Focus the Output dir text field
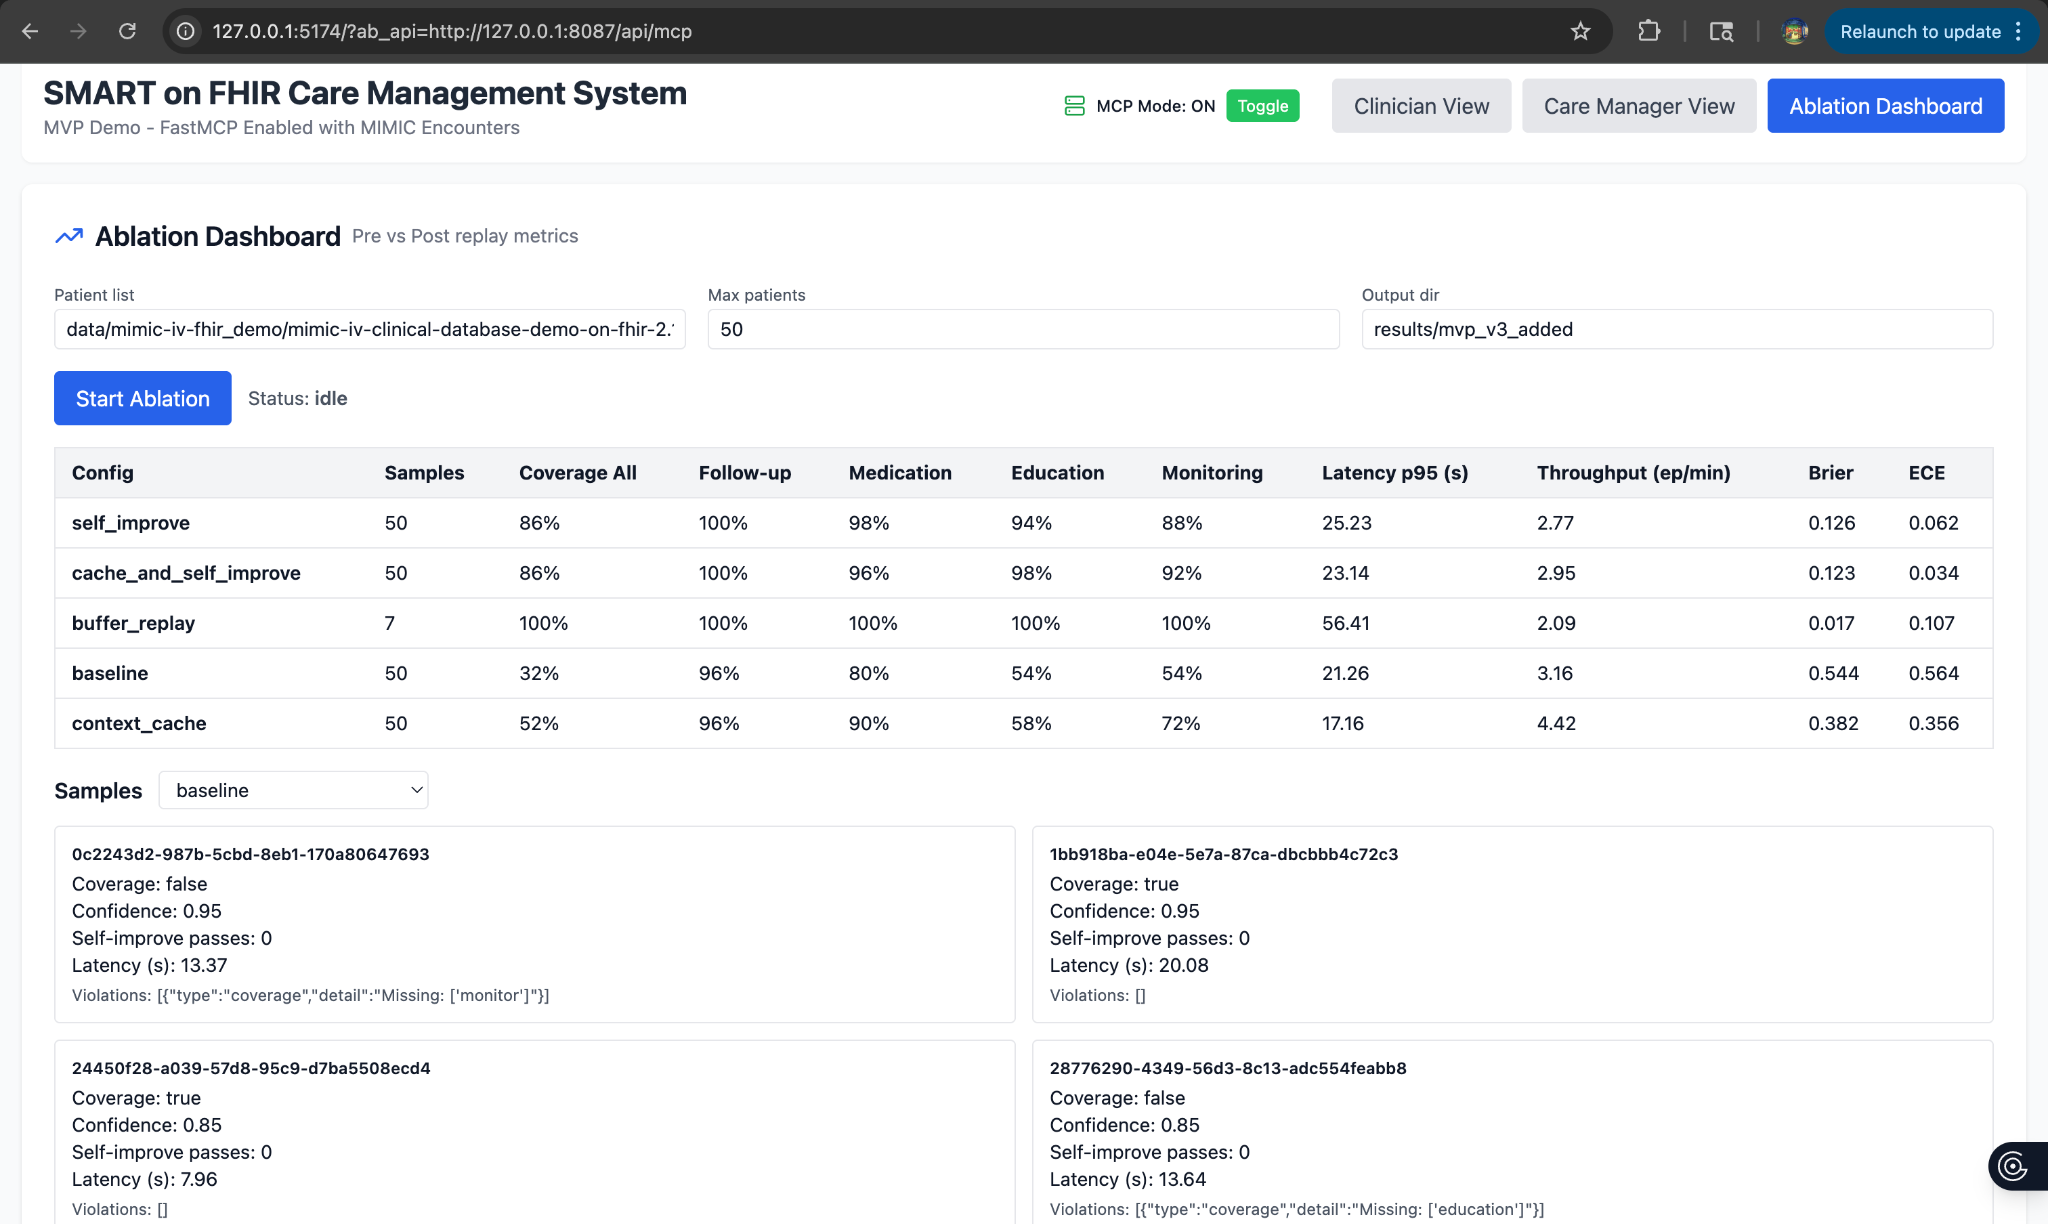2048x1224 pixels. coord(1676,329)
